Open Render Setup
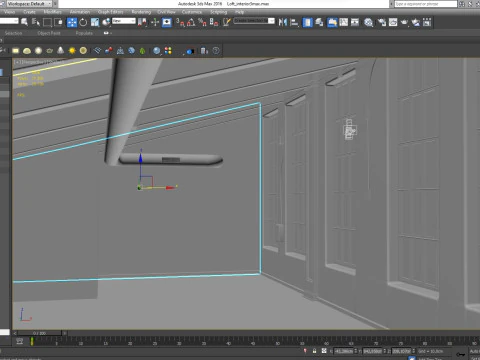480x360 pixels. click(x=382, y=22)
